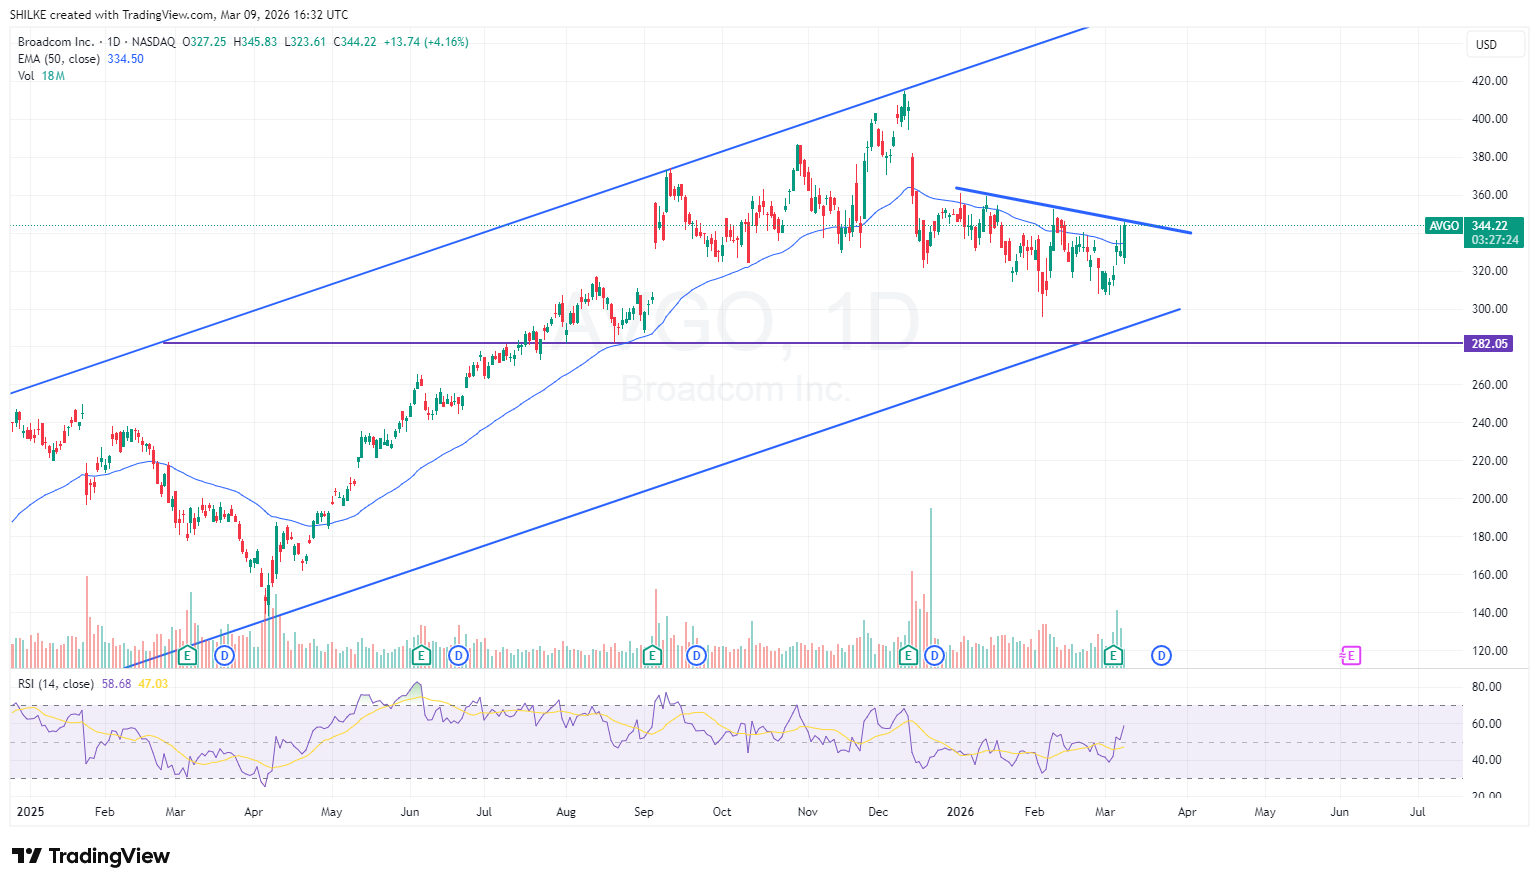The height and width of the screenshot is (886, 1539).
Task: Click the AVGO current price label 344.22
Action: [1490, 226]
